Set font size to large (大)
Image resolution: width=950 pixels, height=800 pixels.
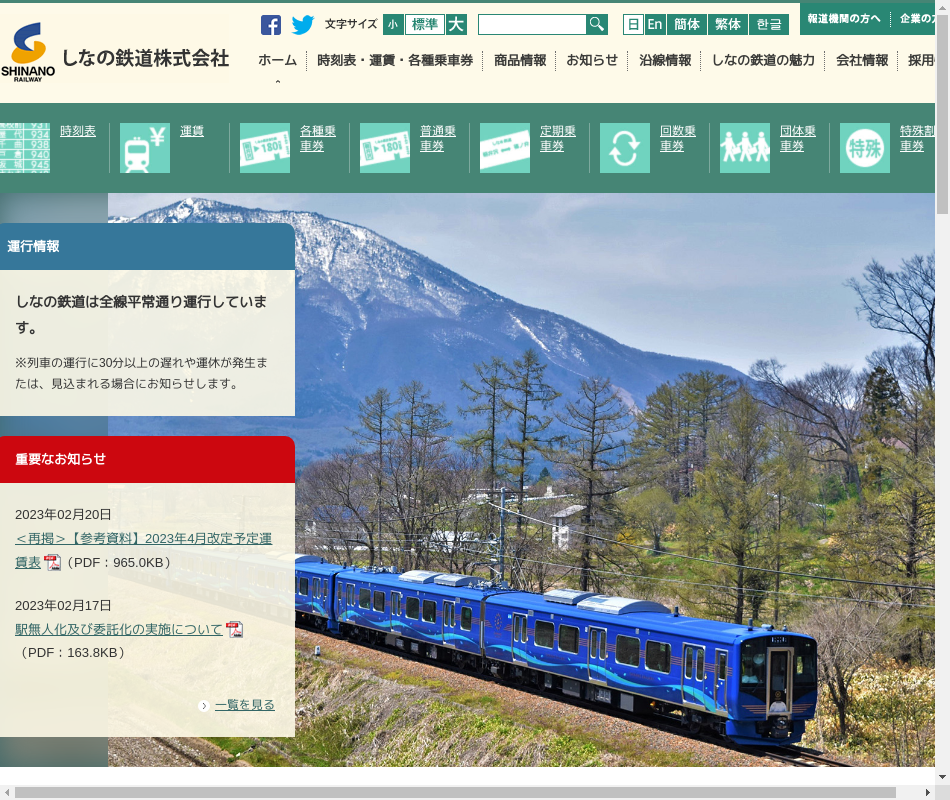456,25
